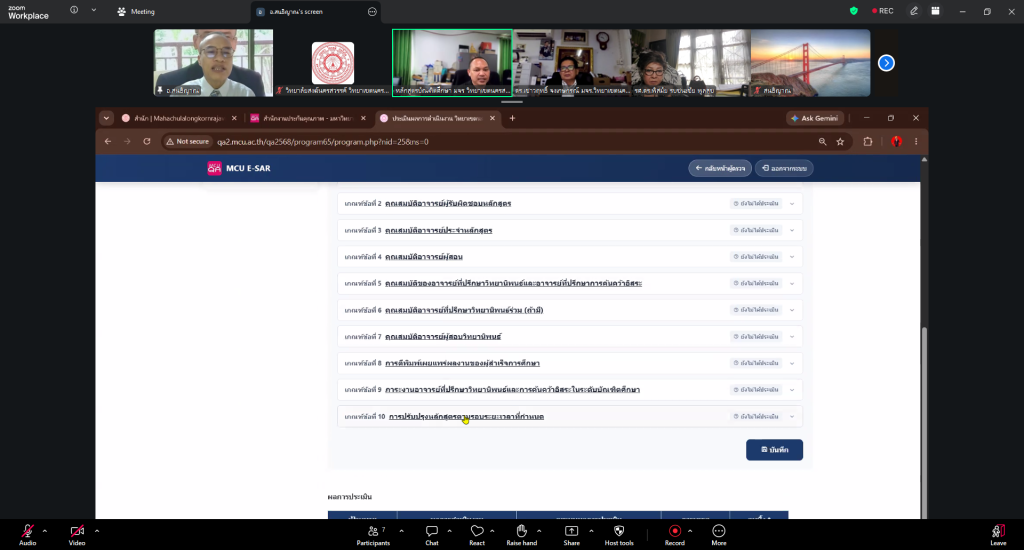
Task: Click the MCU E-SAR logo
Action: tap(238, 169)
